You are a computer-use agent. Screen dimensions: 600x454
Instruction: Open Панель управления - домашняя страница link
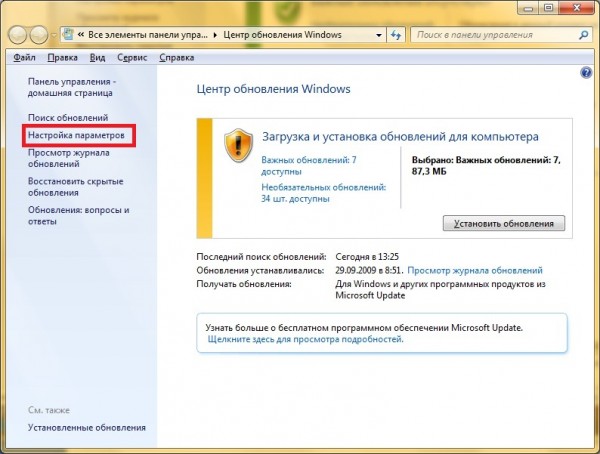click(72, 87)
